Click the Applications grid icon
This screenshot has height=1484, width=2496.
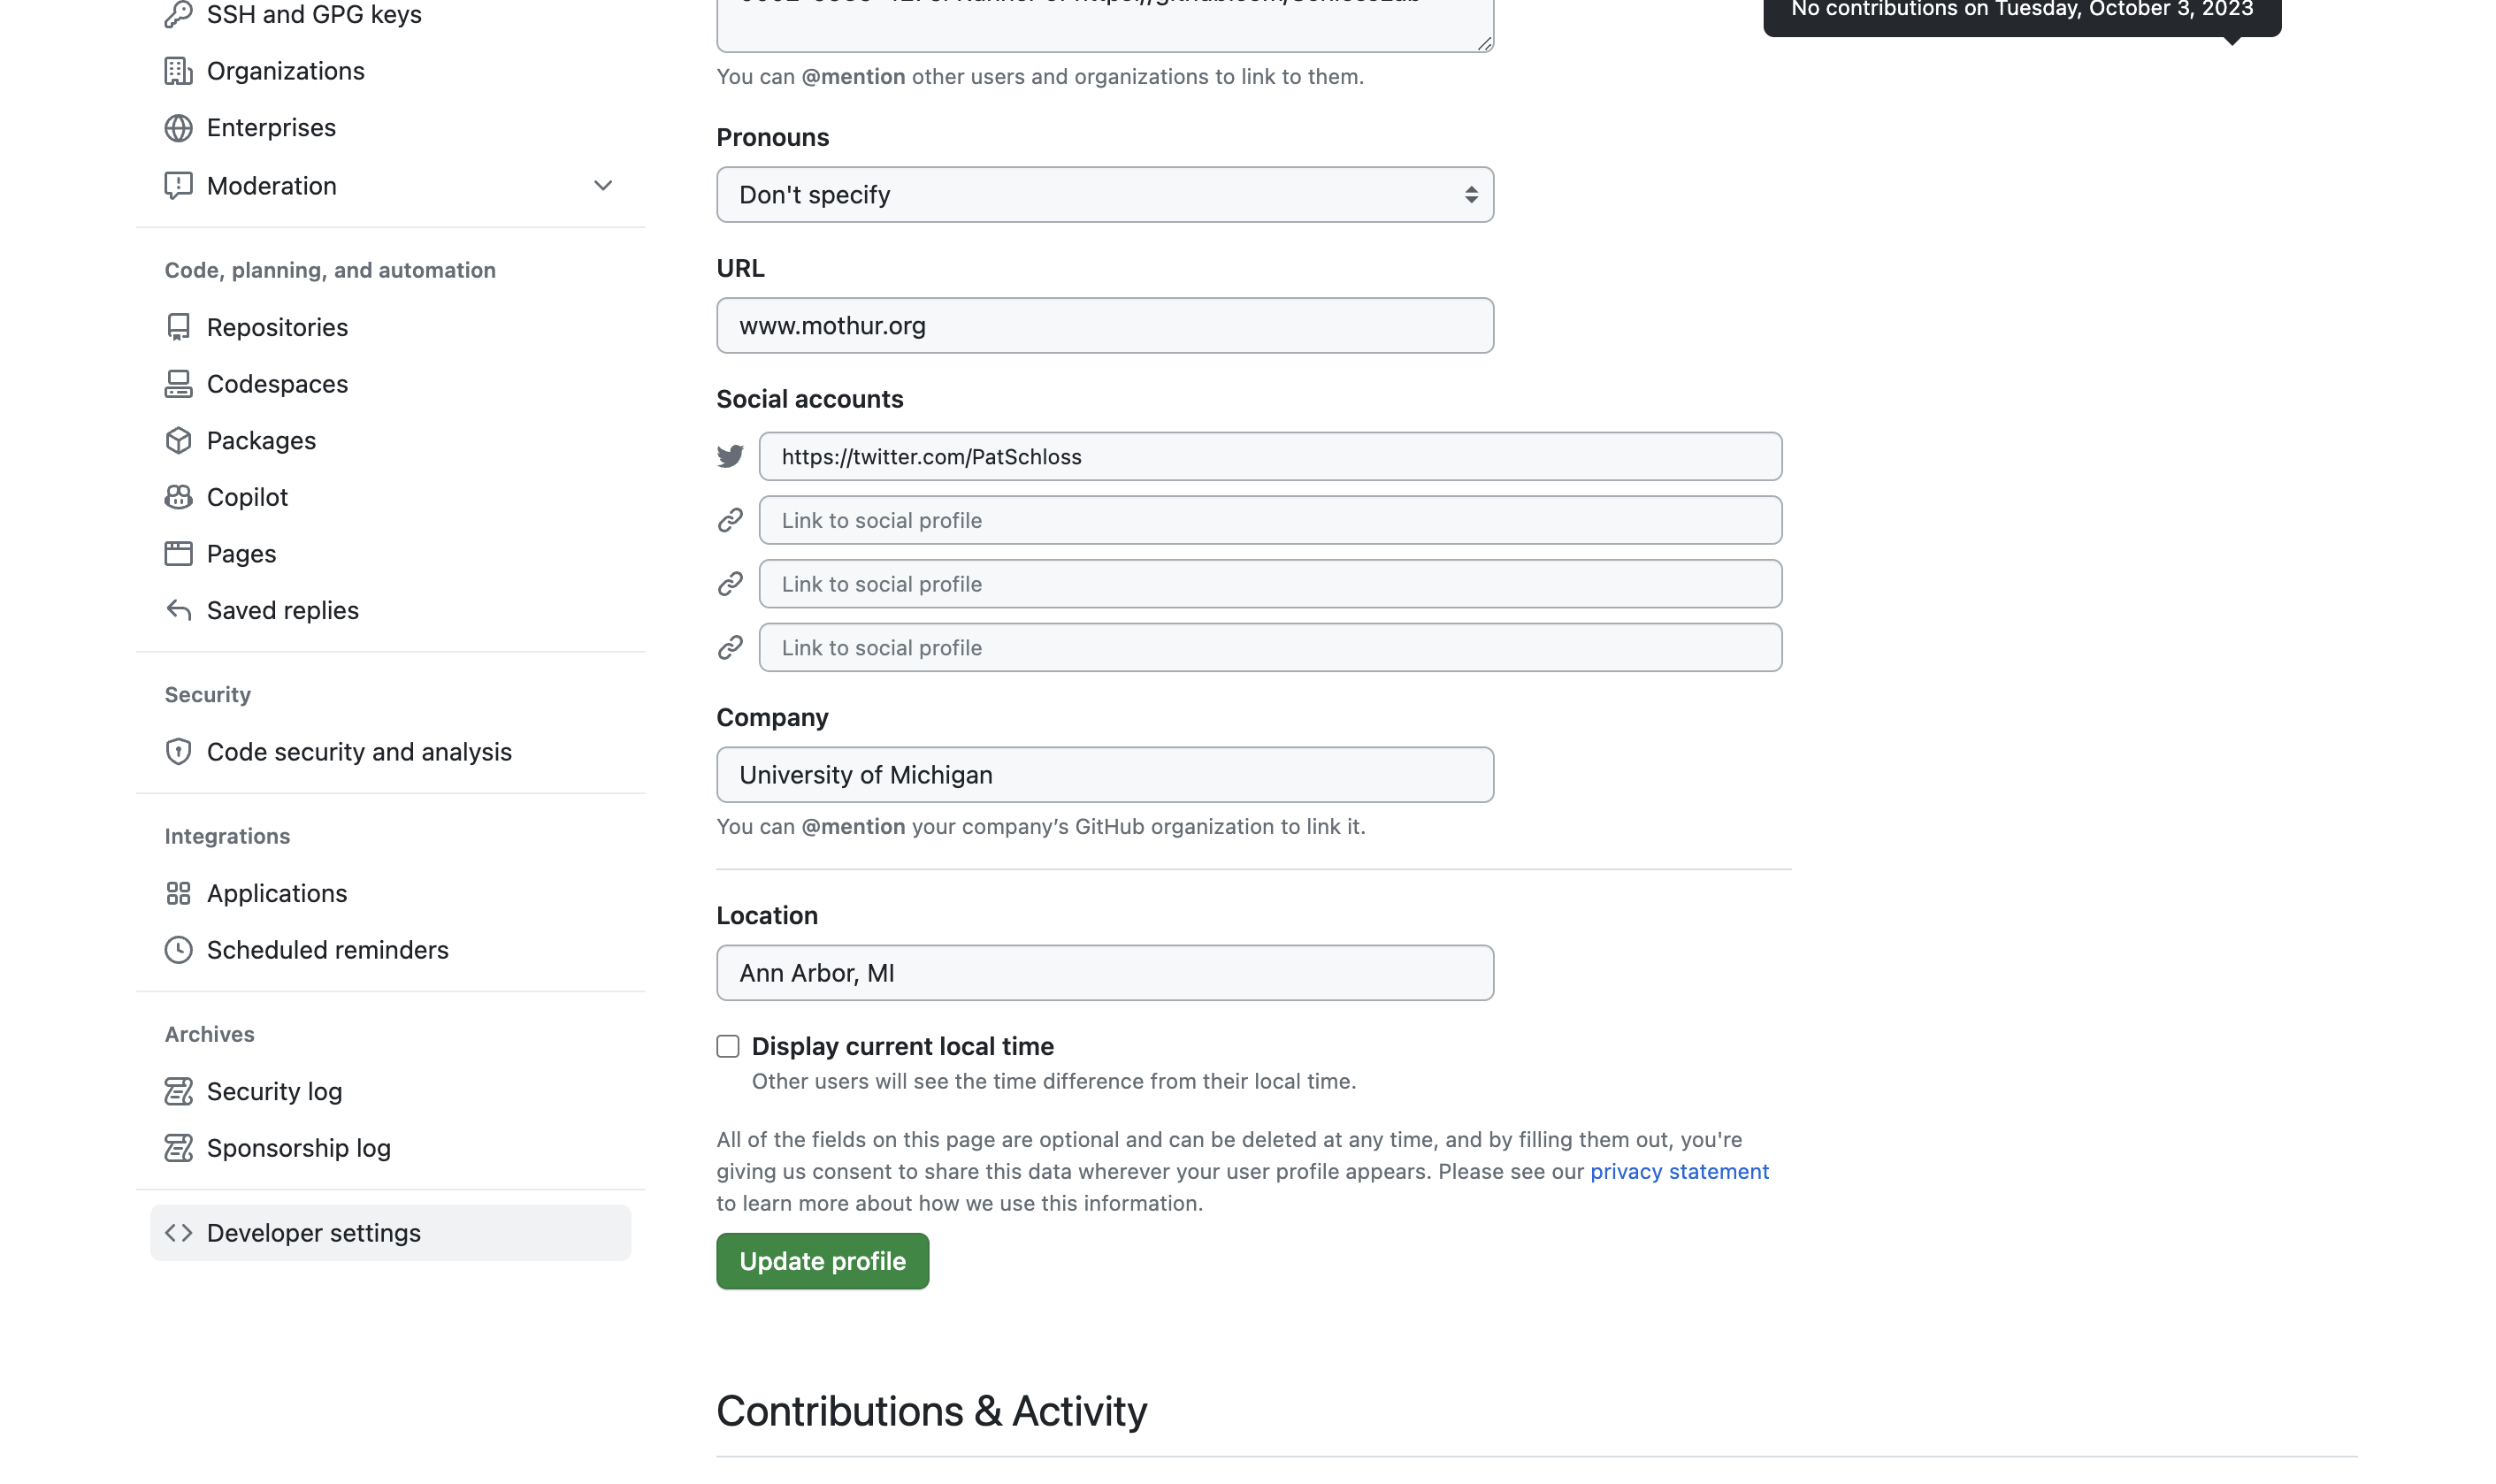[x=178, y=893]
